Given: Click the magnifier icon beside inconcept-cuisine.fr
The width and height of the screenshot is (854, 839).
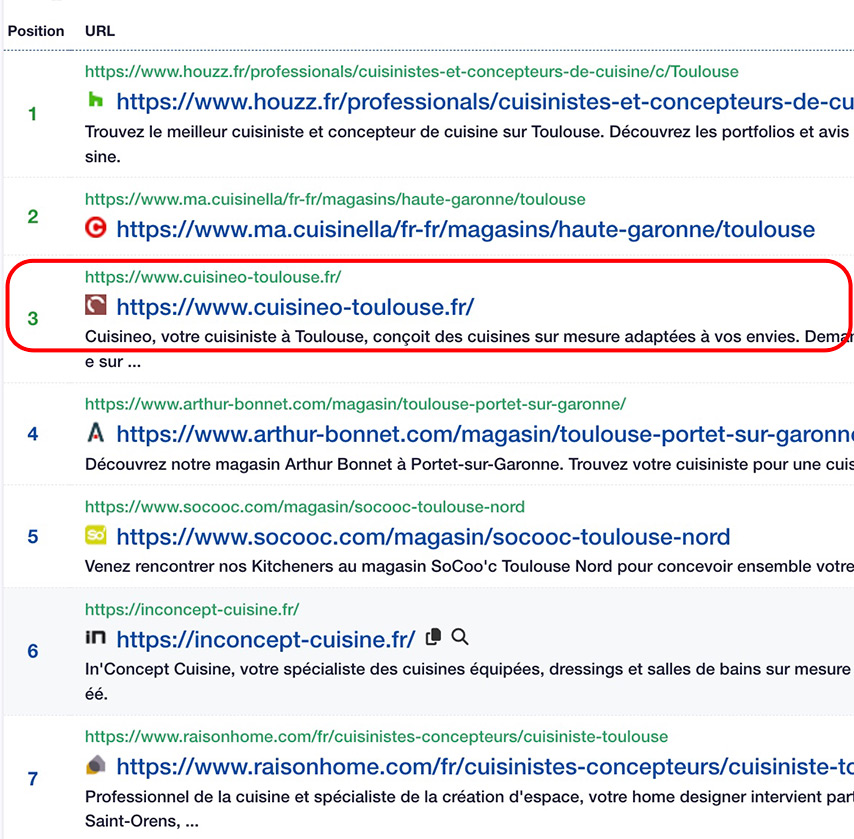Looking at the screenshot, I should click(460, 637).
